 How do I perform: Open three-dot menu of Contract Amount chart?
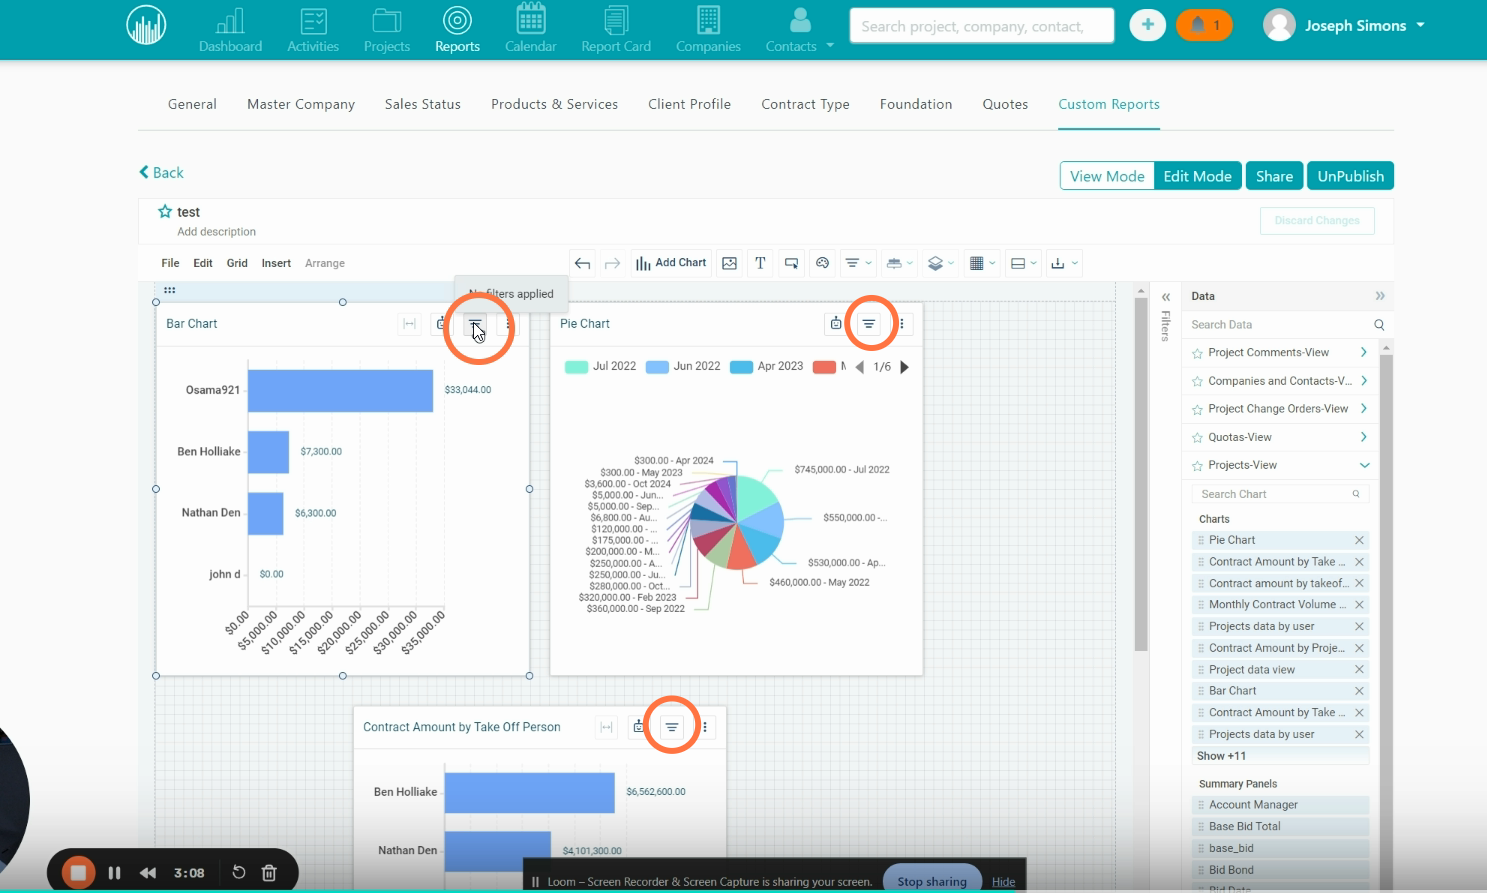(705, 727)
